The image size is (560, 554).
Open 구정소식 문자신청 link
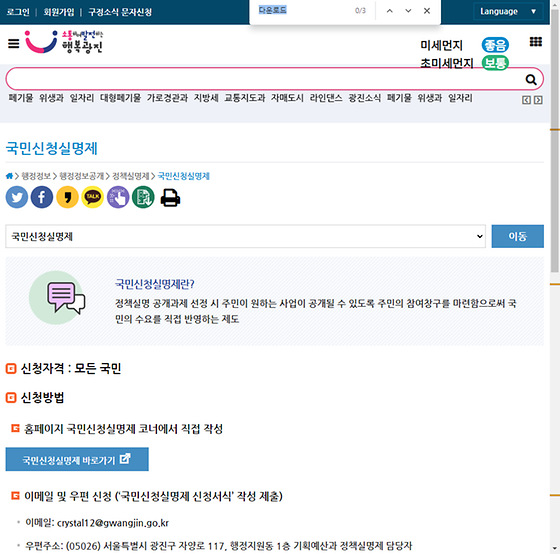coord(120,12)
